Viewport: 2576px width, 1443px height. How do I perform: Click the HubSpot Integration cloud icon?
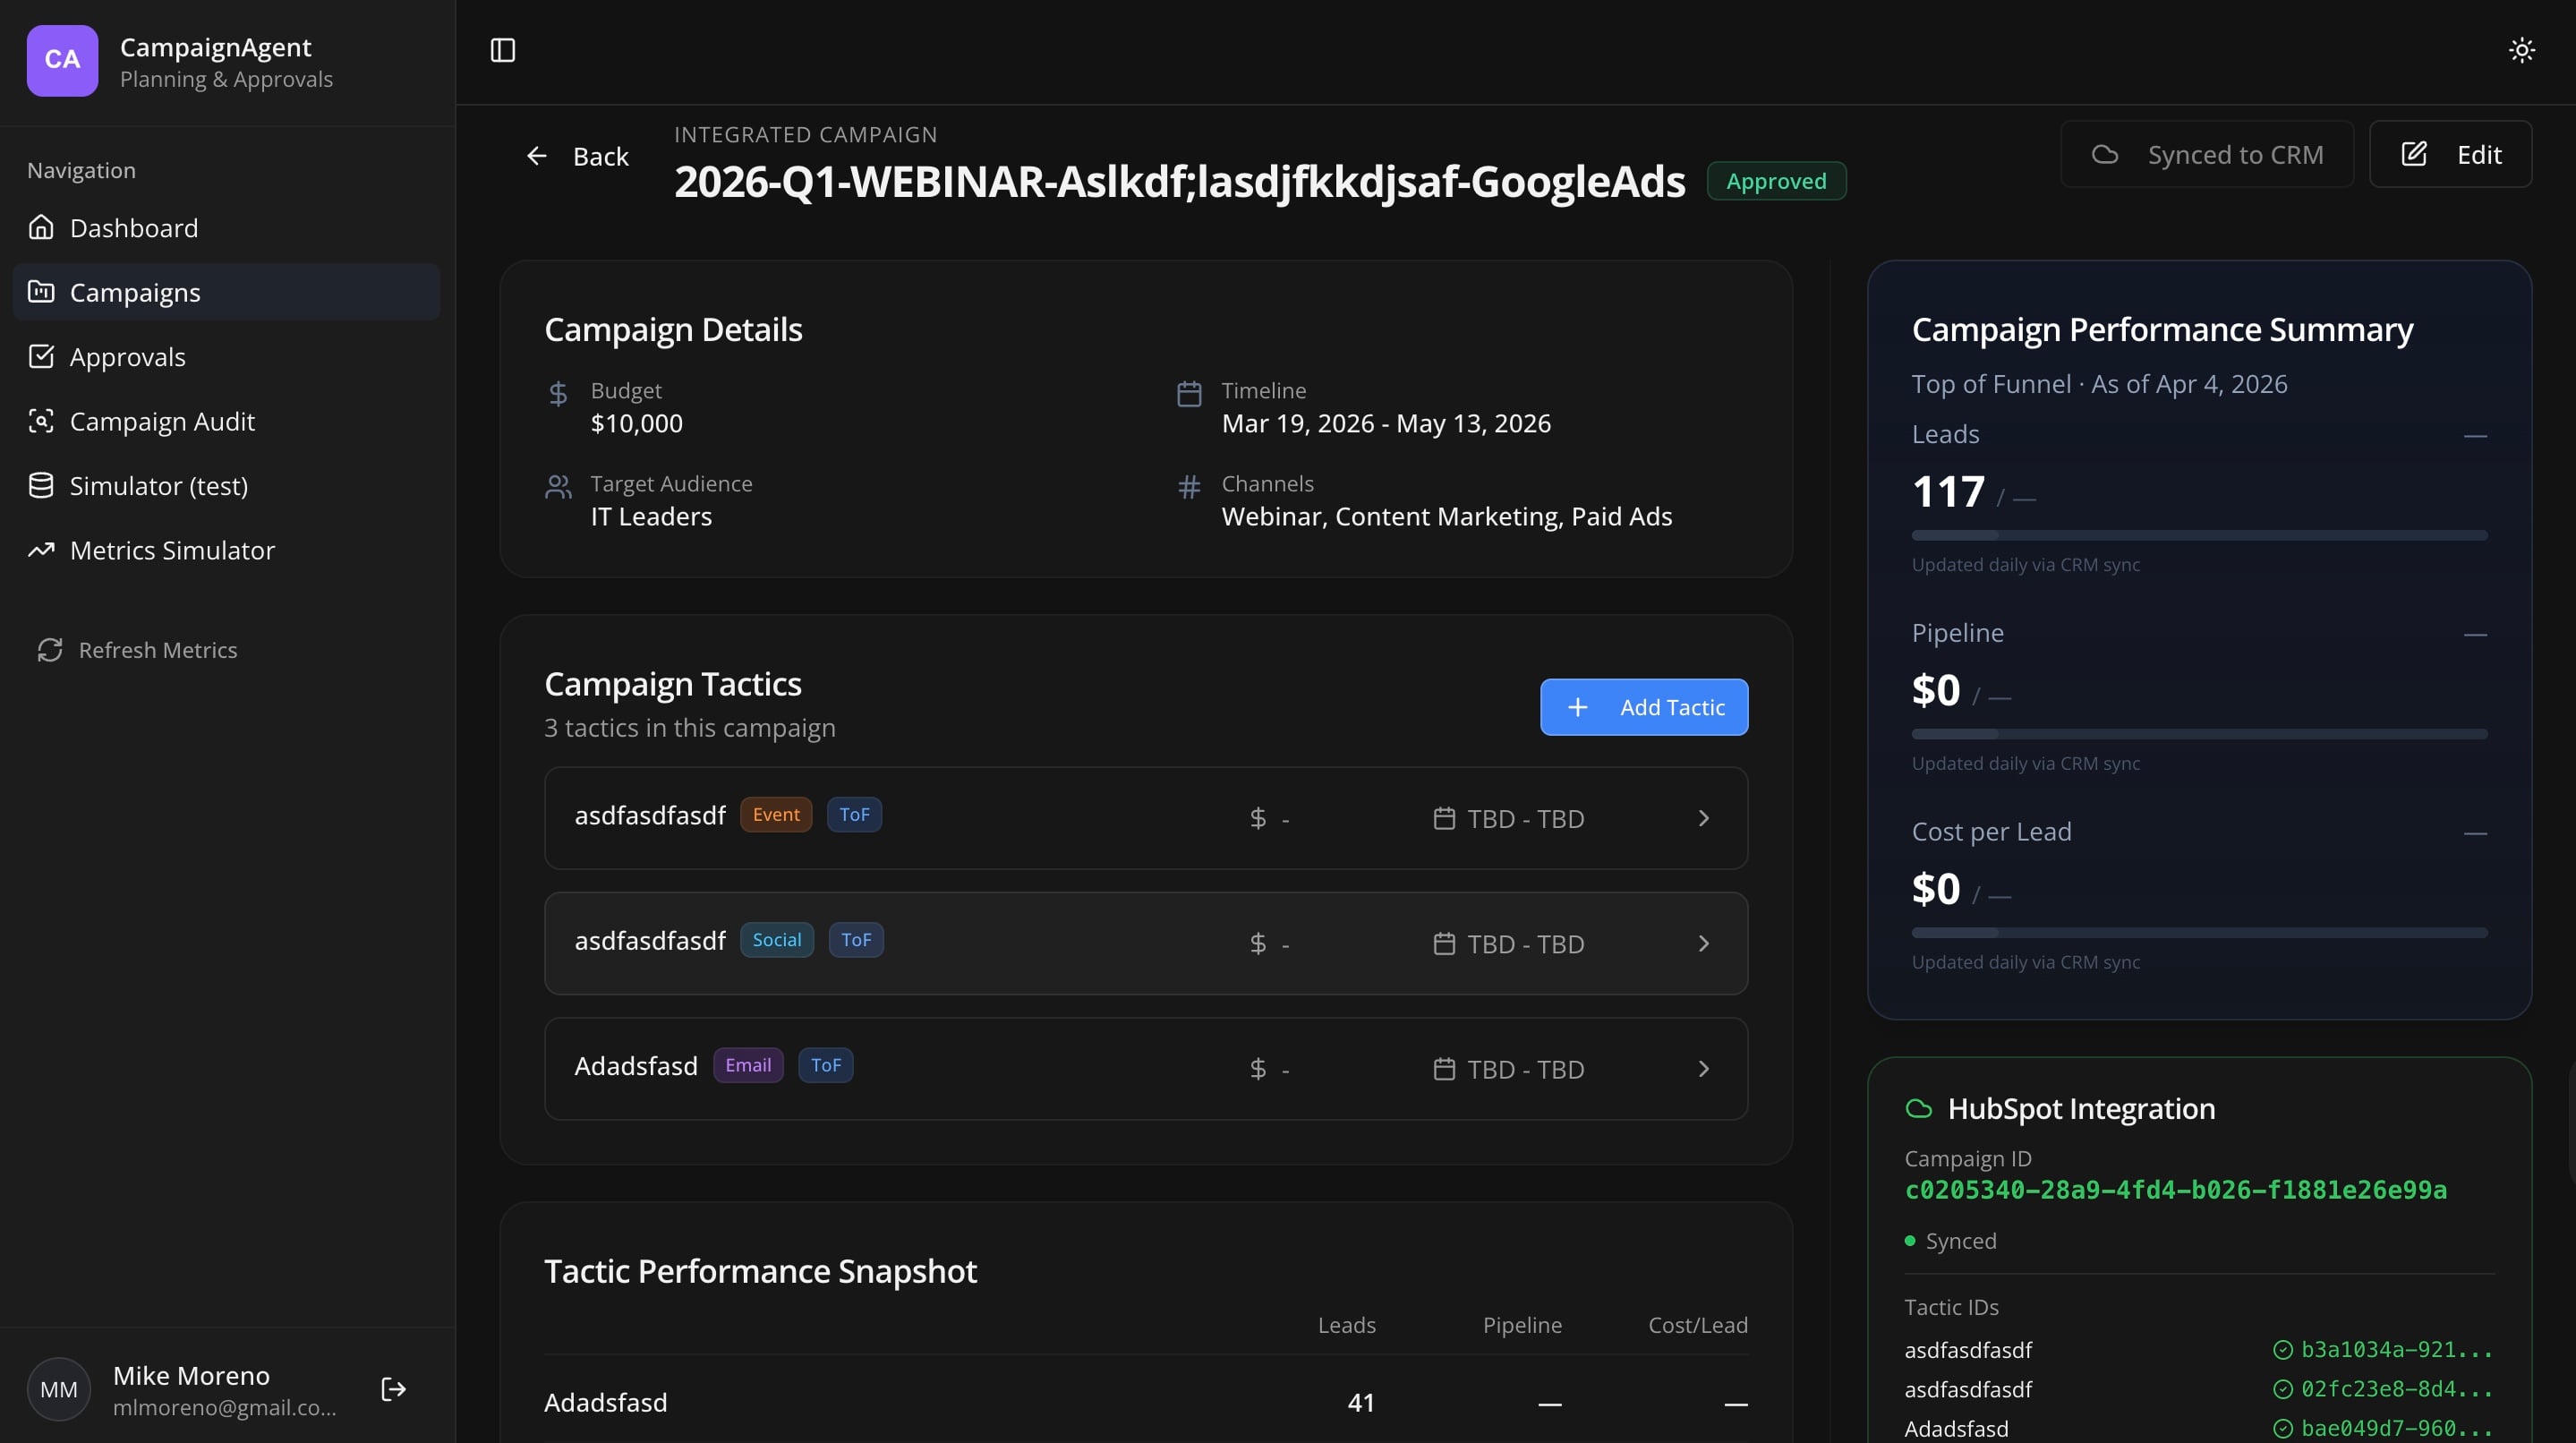pyautogui.click(x=1918, y=1108)
